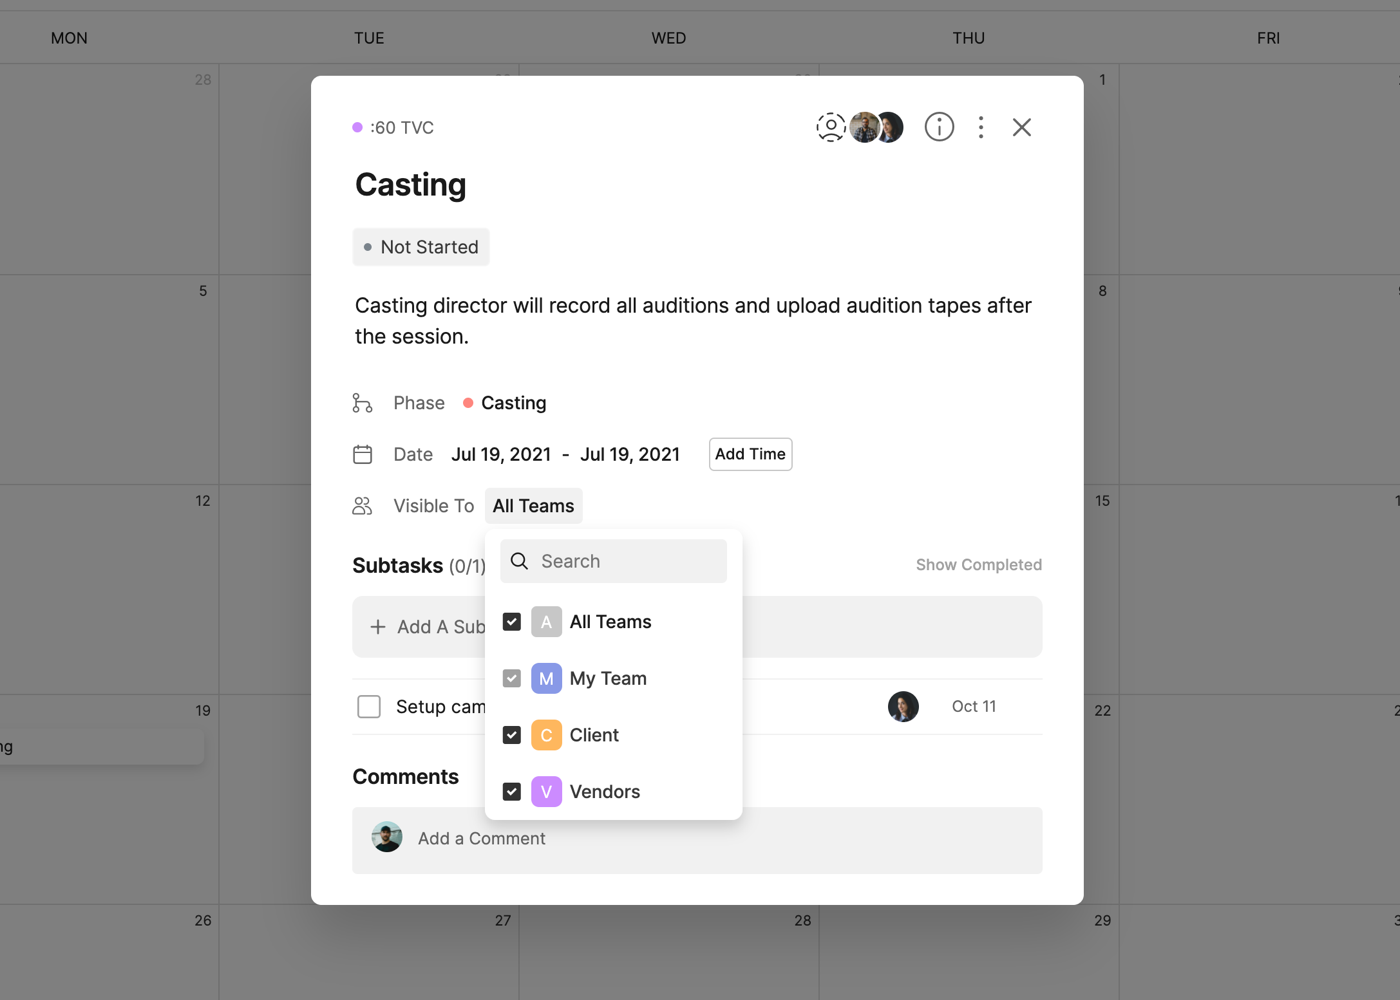Viewport: 1400px width, 1000px height.
Task: Click the add assignee icon
Action: pos(830,127)
